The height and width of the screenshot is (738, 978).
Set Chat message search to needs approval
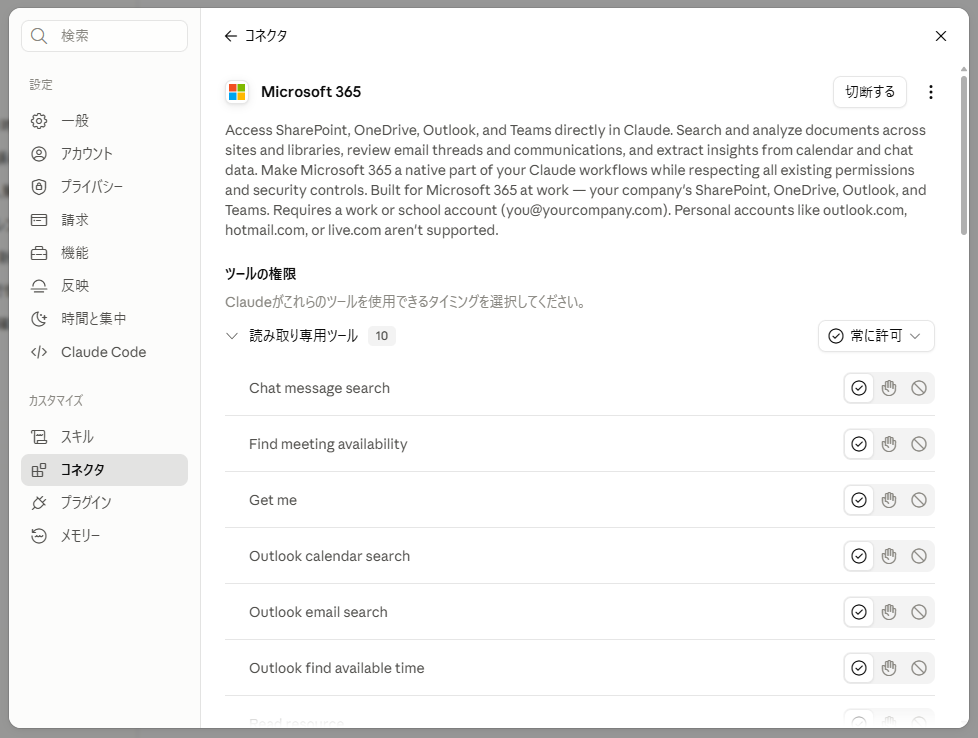pos(889,388)
